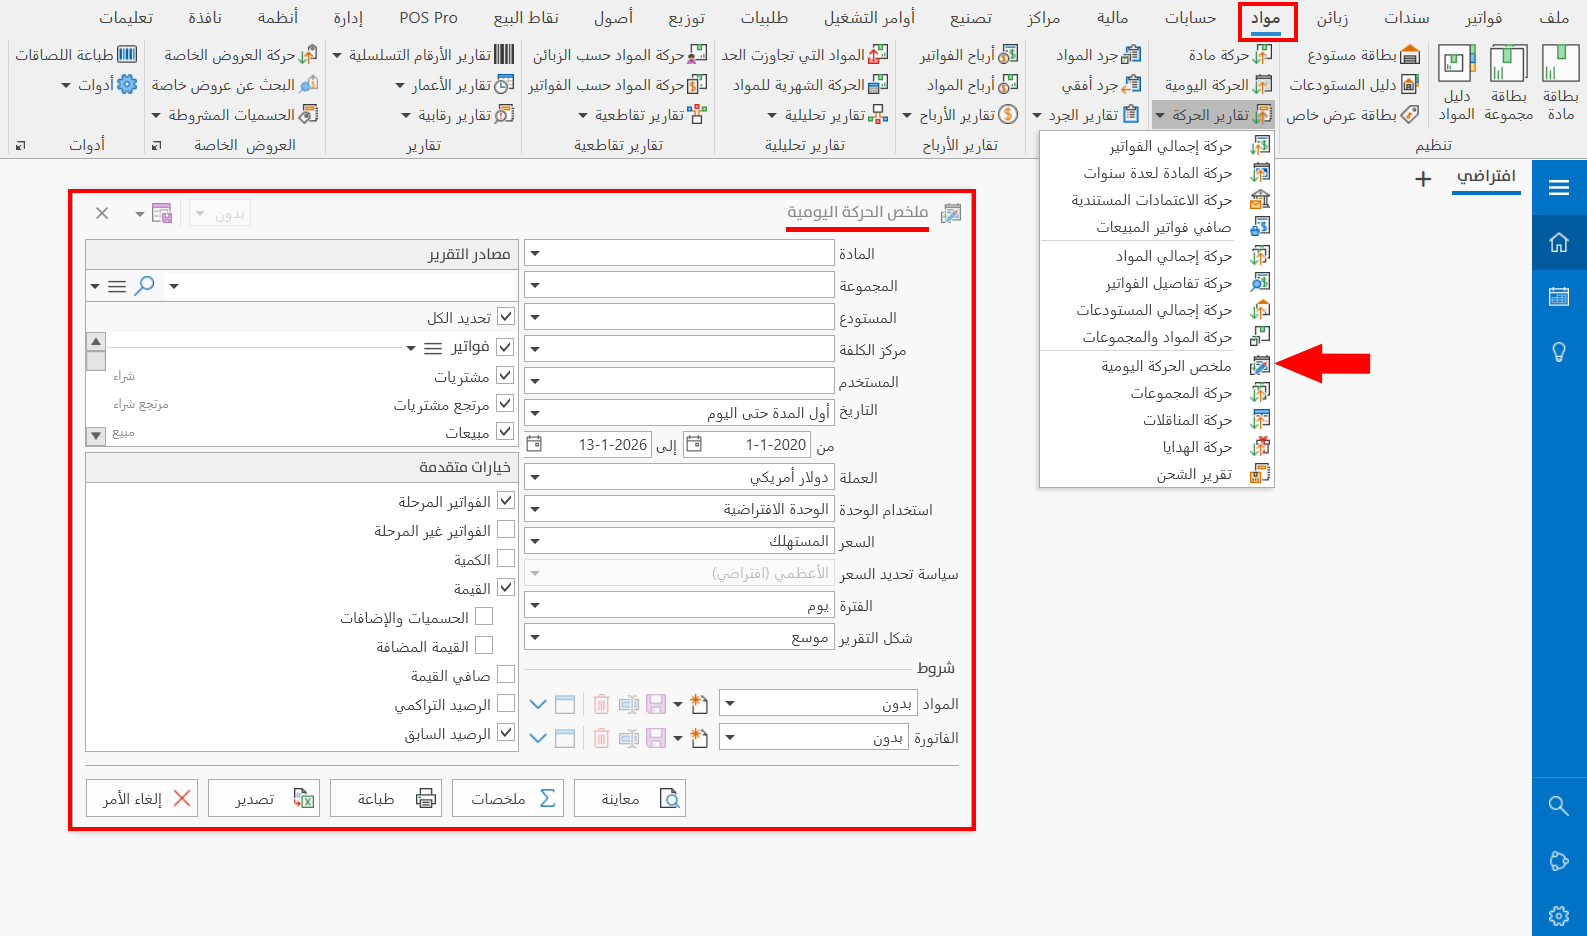1587x936 pixels.
Task: Open دليل المواد ribbon icon
Action: pyautogui.click(x=1457, y=82)
